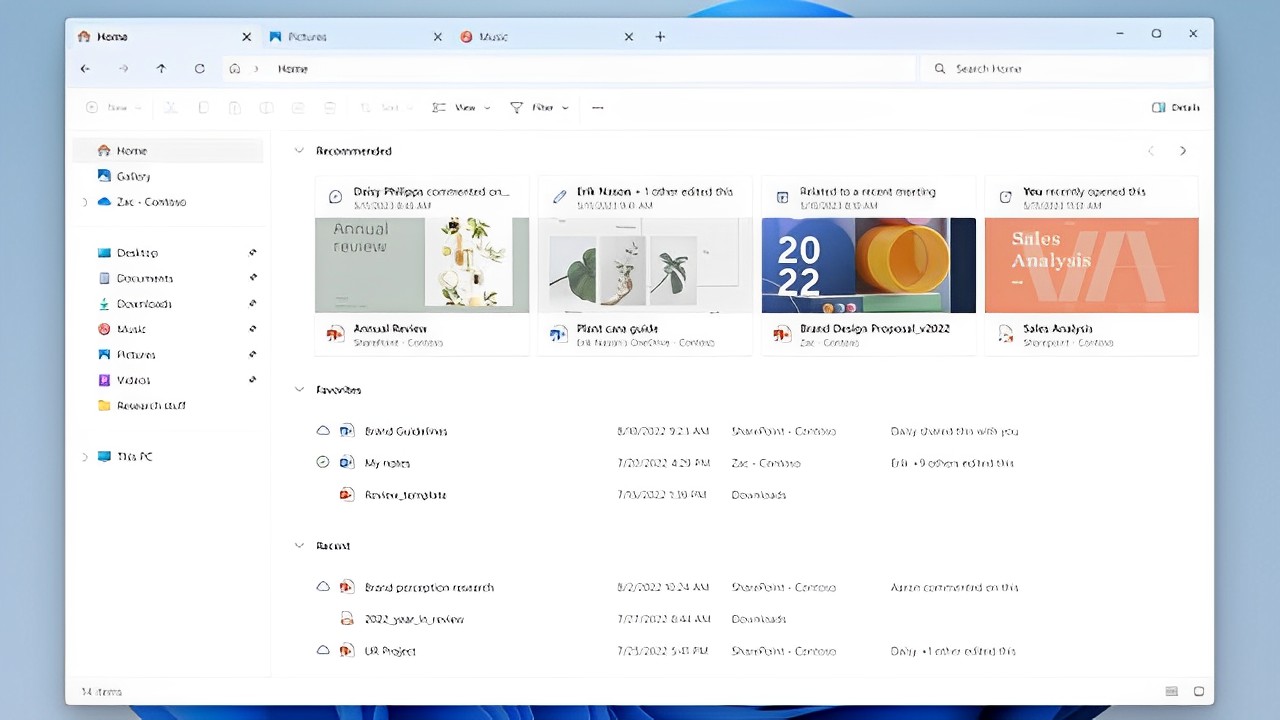
Task: Open the Search Home box via its magnifier icon
Action: point(939,68)
